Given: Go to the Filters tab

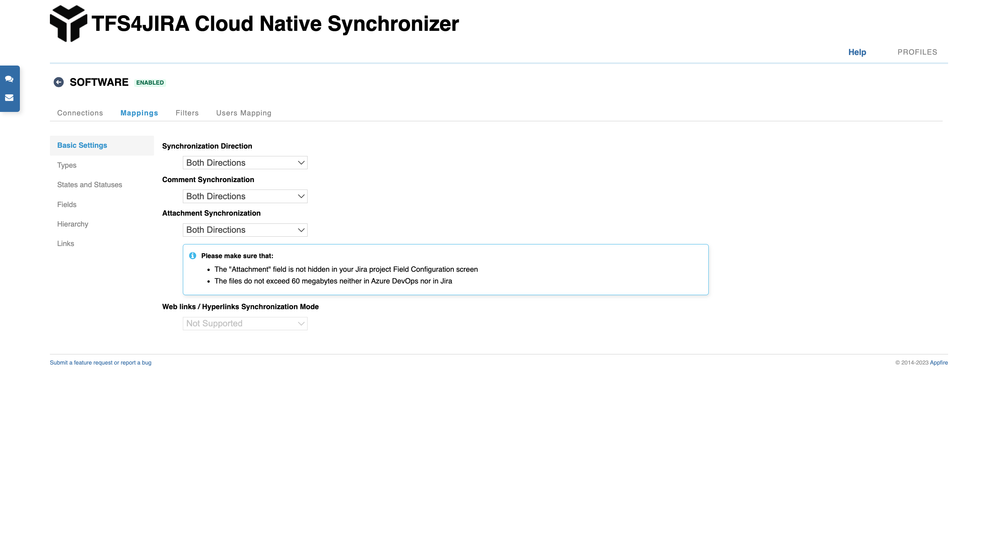Looking at the screenshot, I should click(x=187, y=113).
